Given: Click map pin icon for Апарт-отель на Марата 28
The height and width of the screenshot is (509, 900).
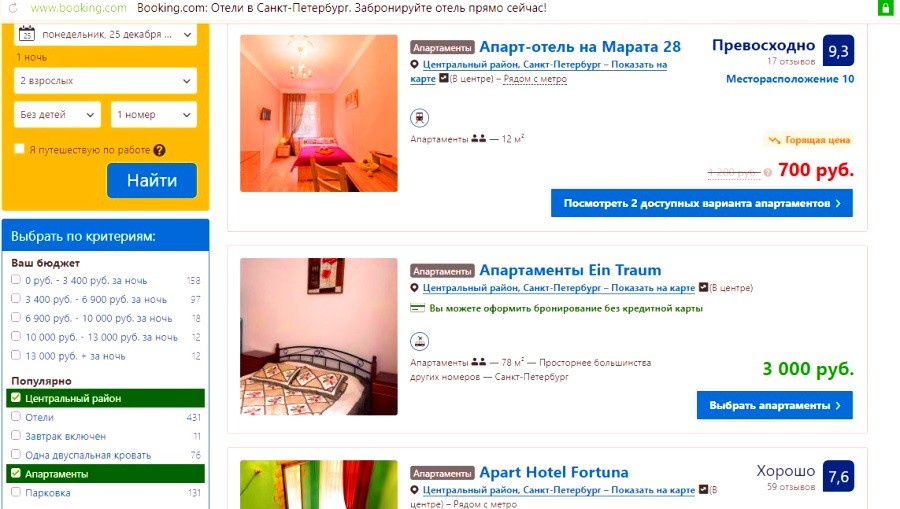Looking at the screenshot, I should pos(414,64).
